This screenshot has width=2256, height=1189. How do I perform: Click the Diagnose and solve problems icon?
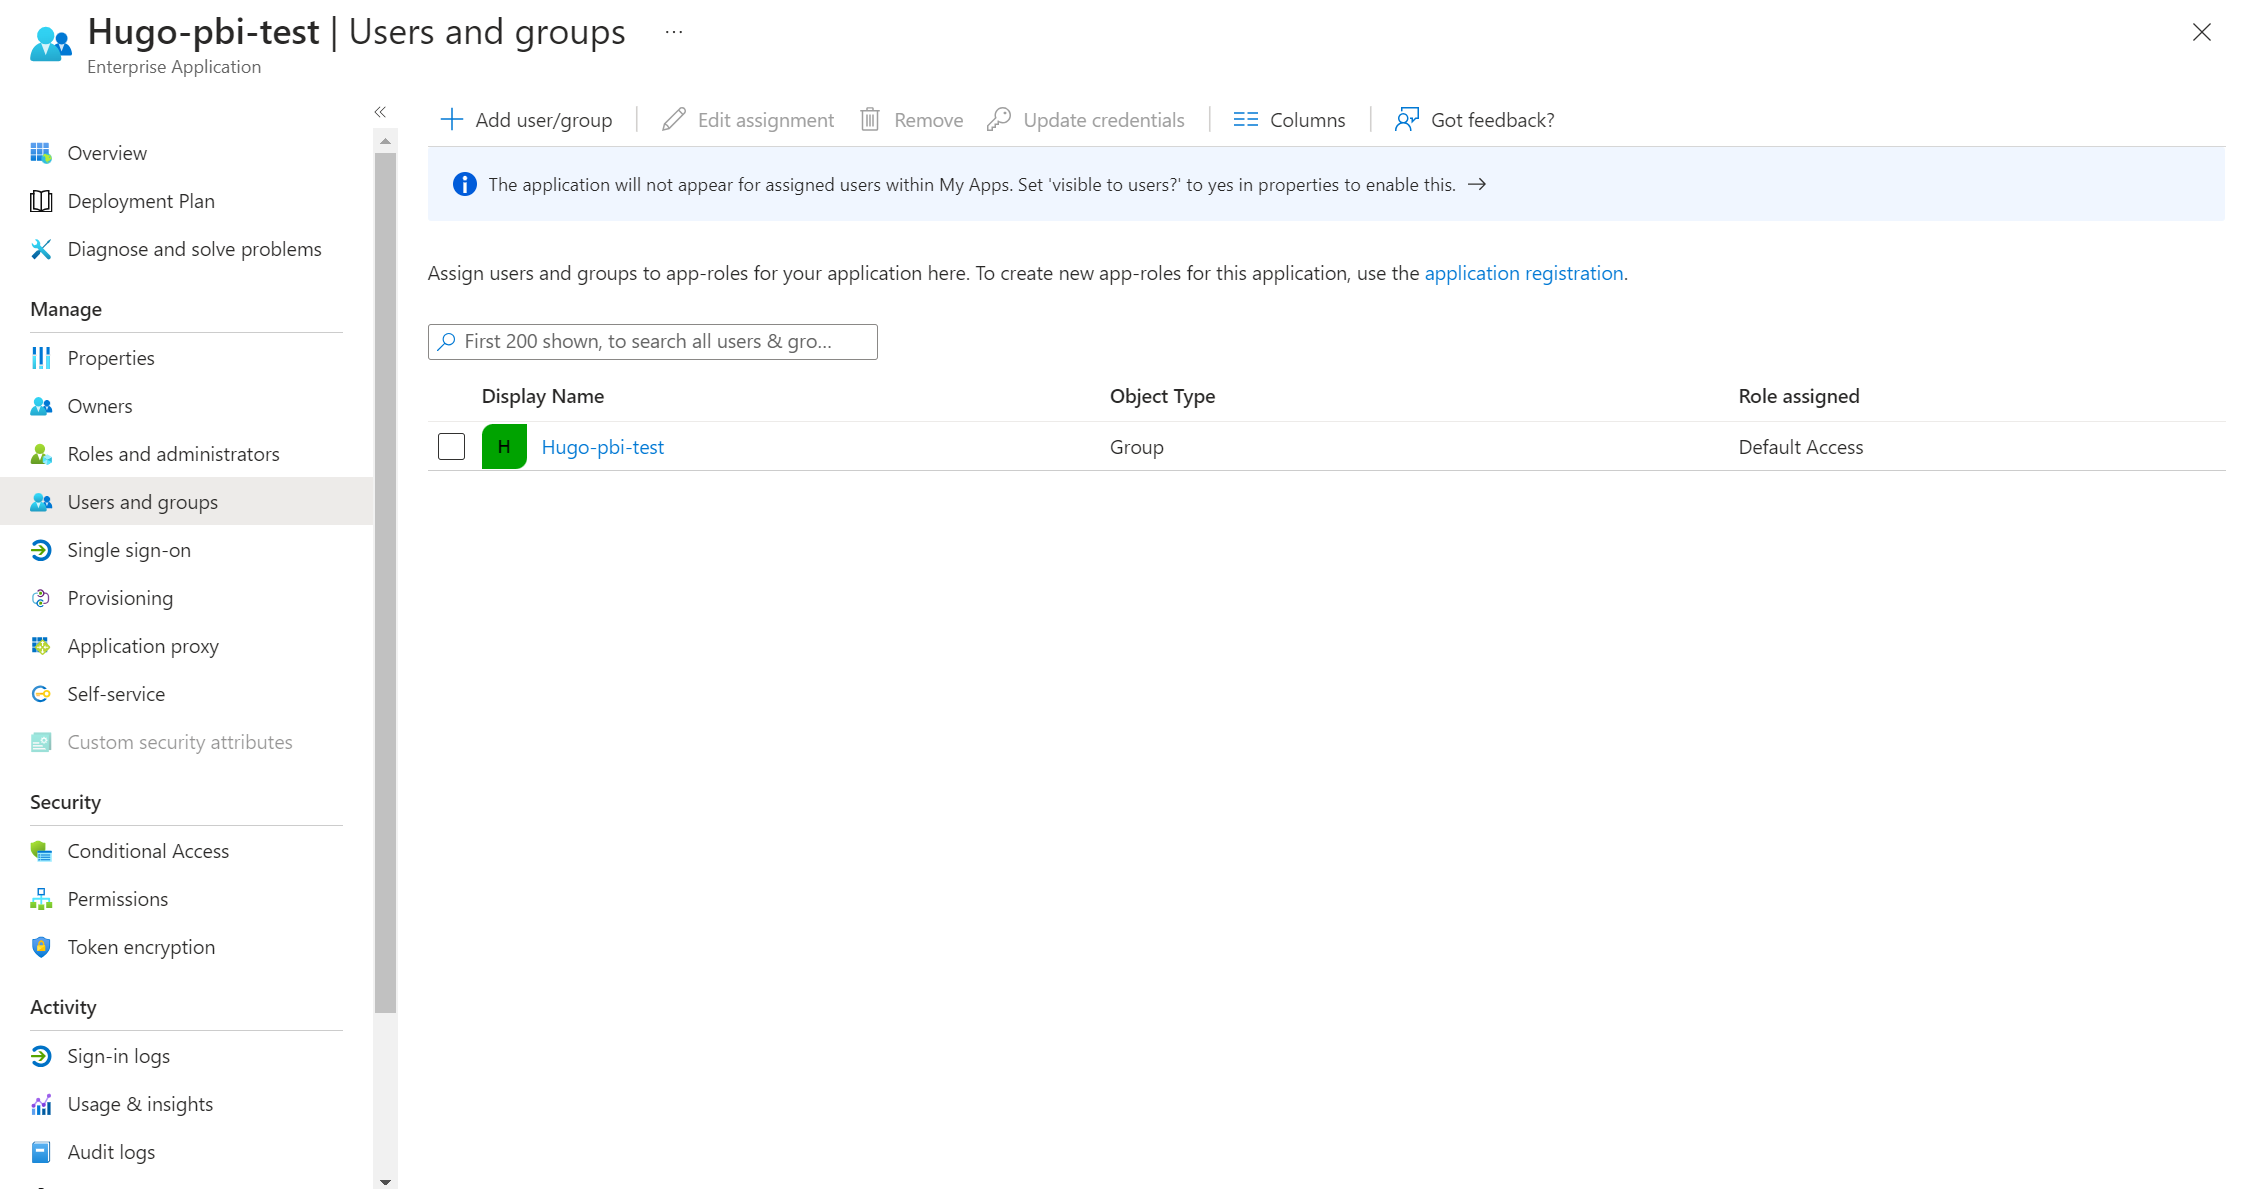(41, 249)
